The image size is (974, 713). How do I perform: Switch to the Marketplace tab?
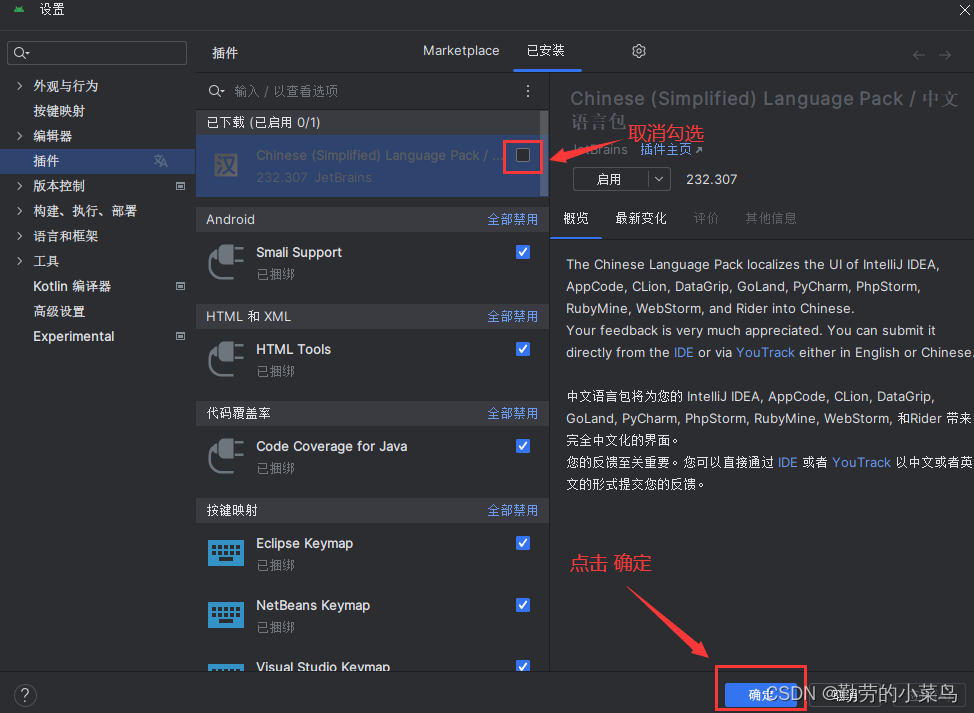tap(461, 51)
